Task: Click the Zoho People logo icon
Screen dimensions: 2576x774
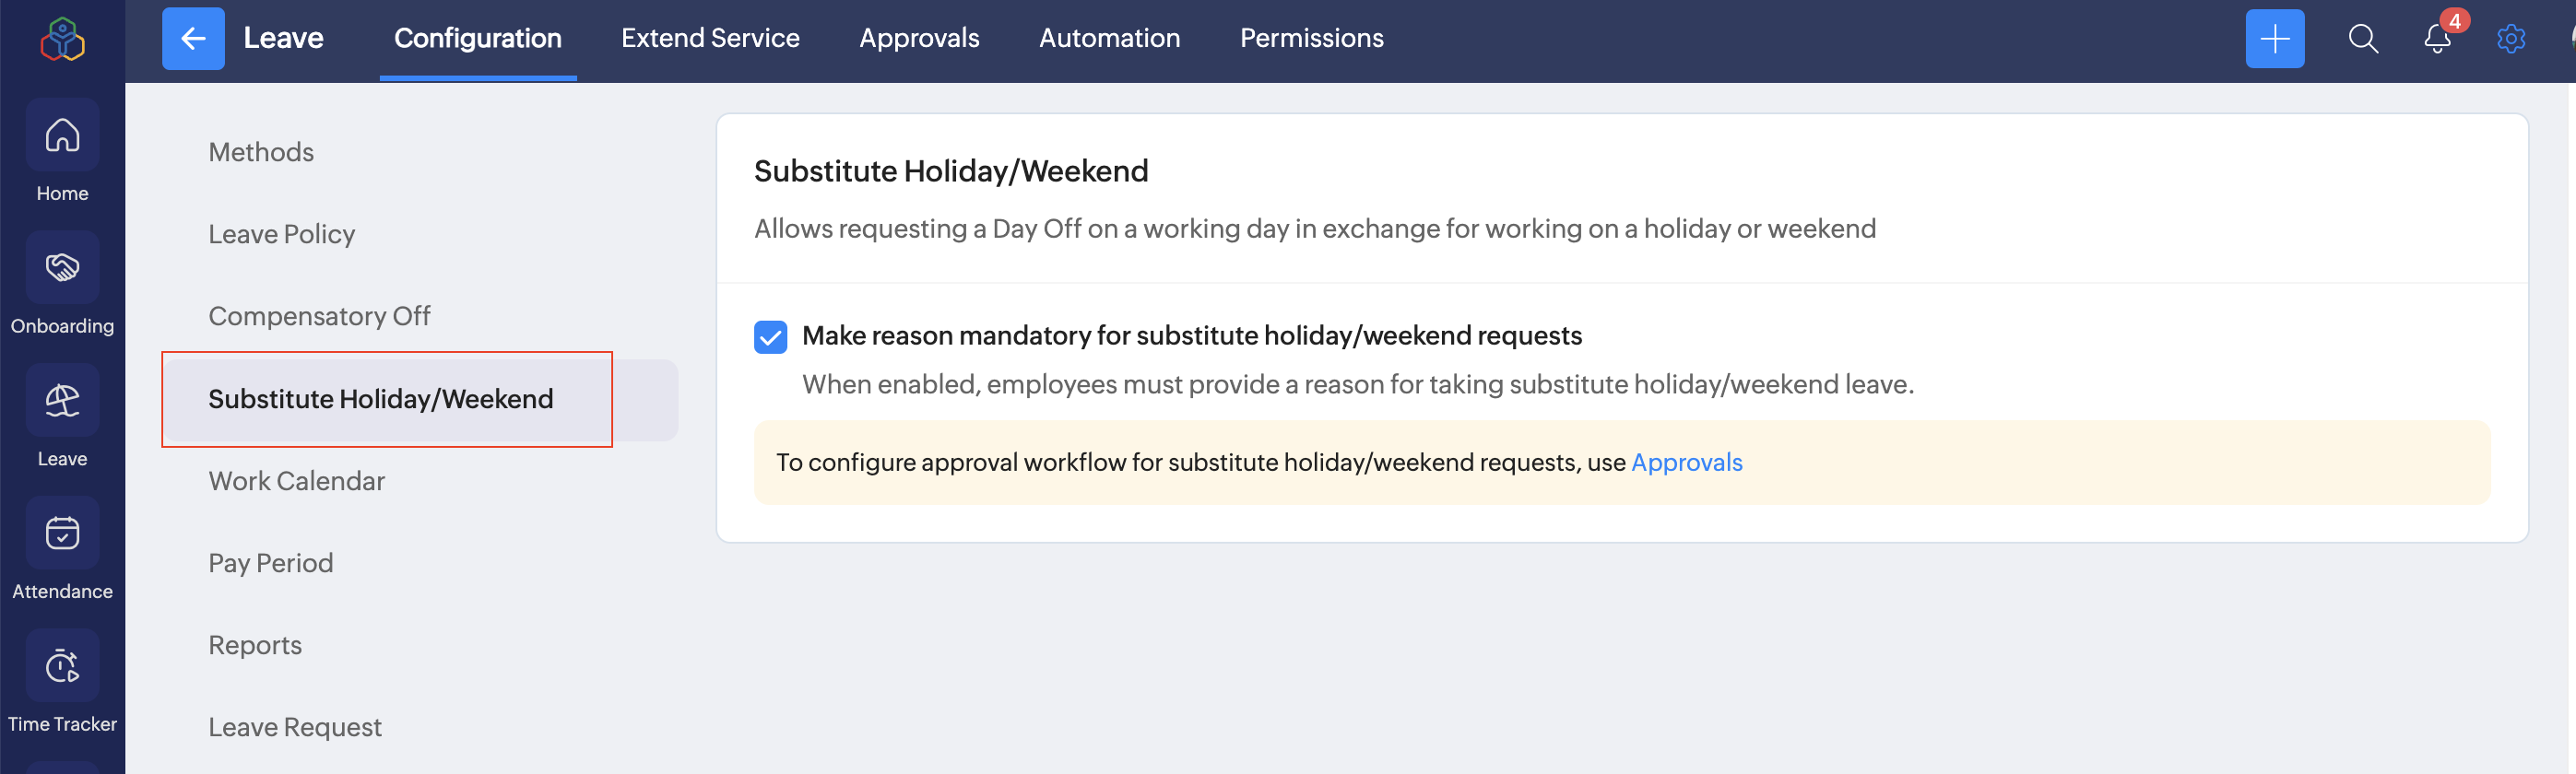Action: (62, 39)
